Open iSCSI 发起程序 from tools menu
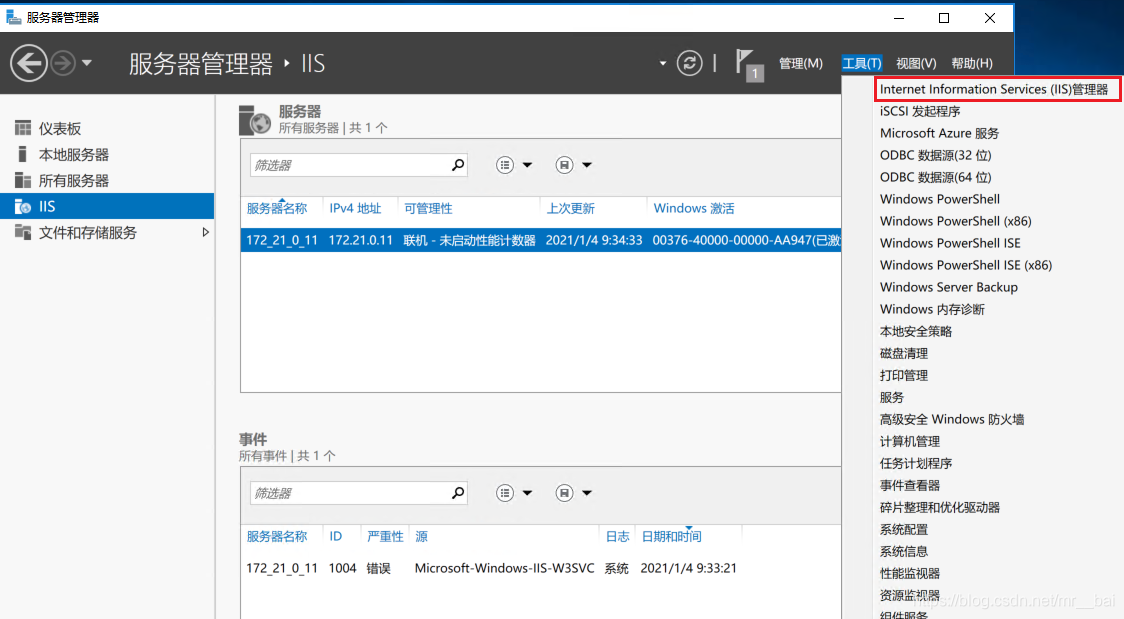 [920, 111]
